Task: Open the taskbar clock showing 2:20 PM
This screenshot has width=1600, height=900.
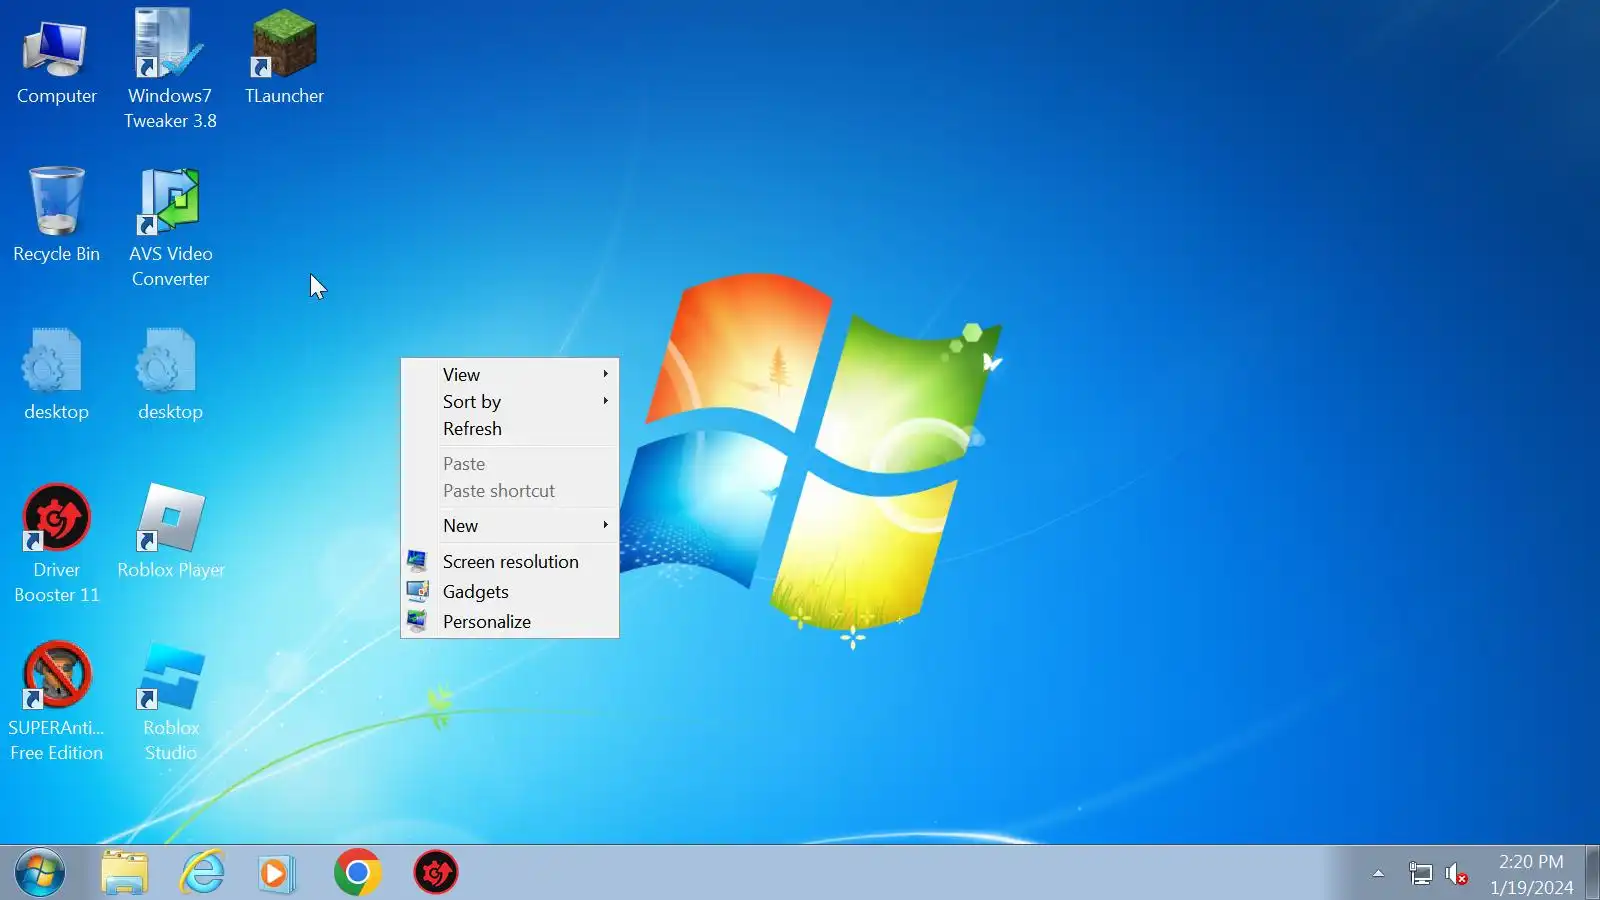Action: coord(1531,874)
